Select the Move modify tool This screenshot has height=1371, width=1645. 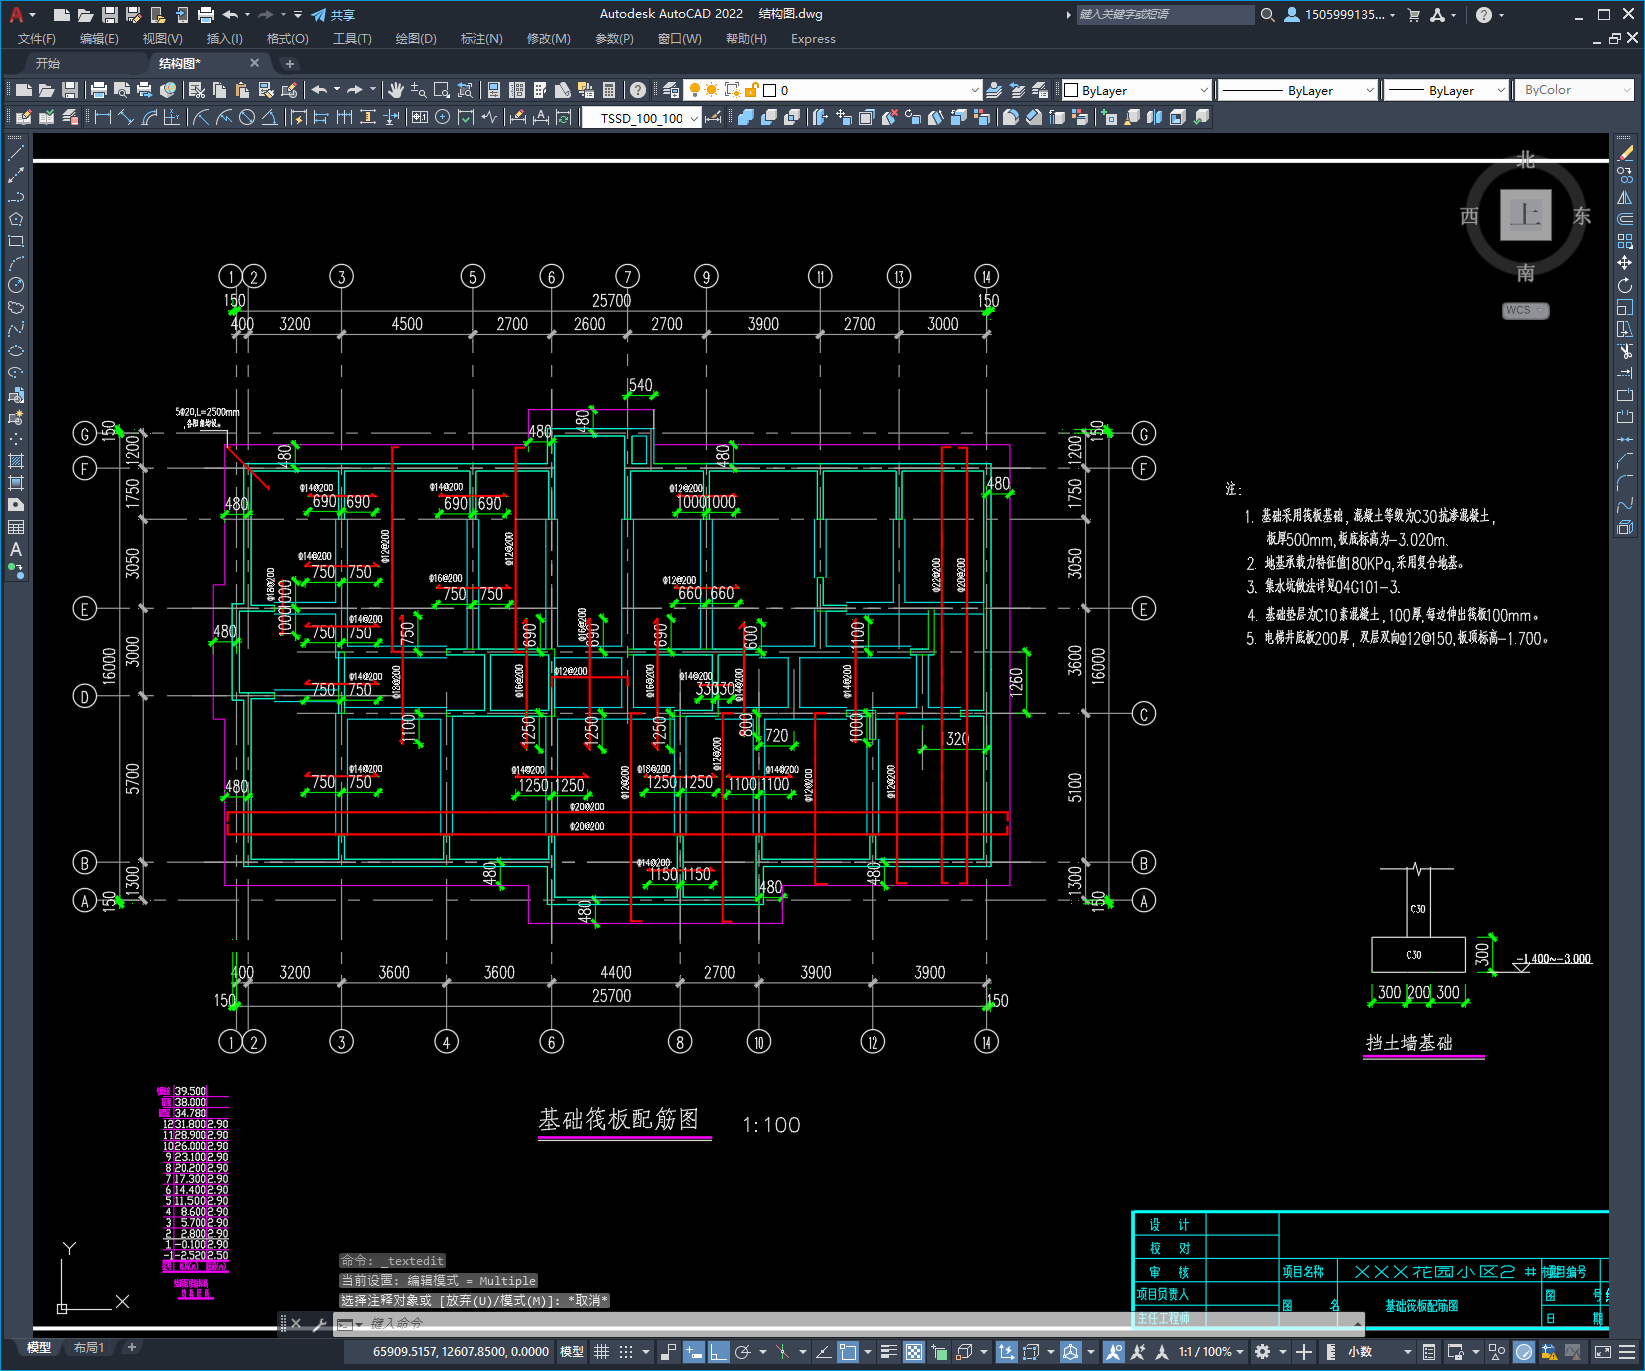click(1625, 263)
